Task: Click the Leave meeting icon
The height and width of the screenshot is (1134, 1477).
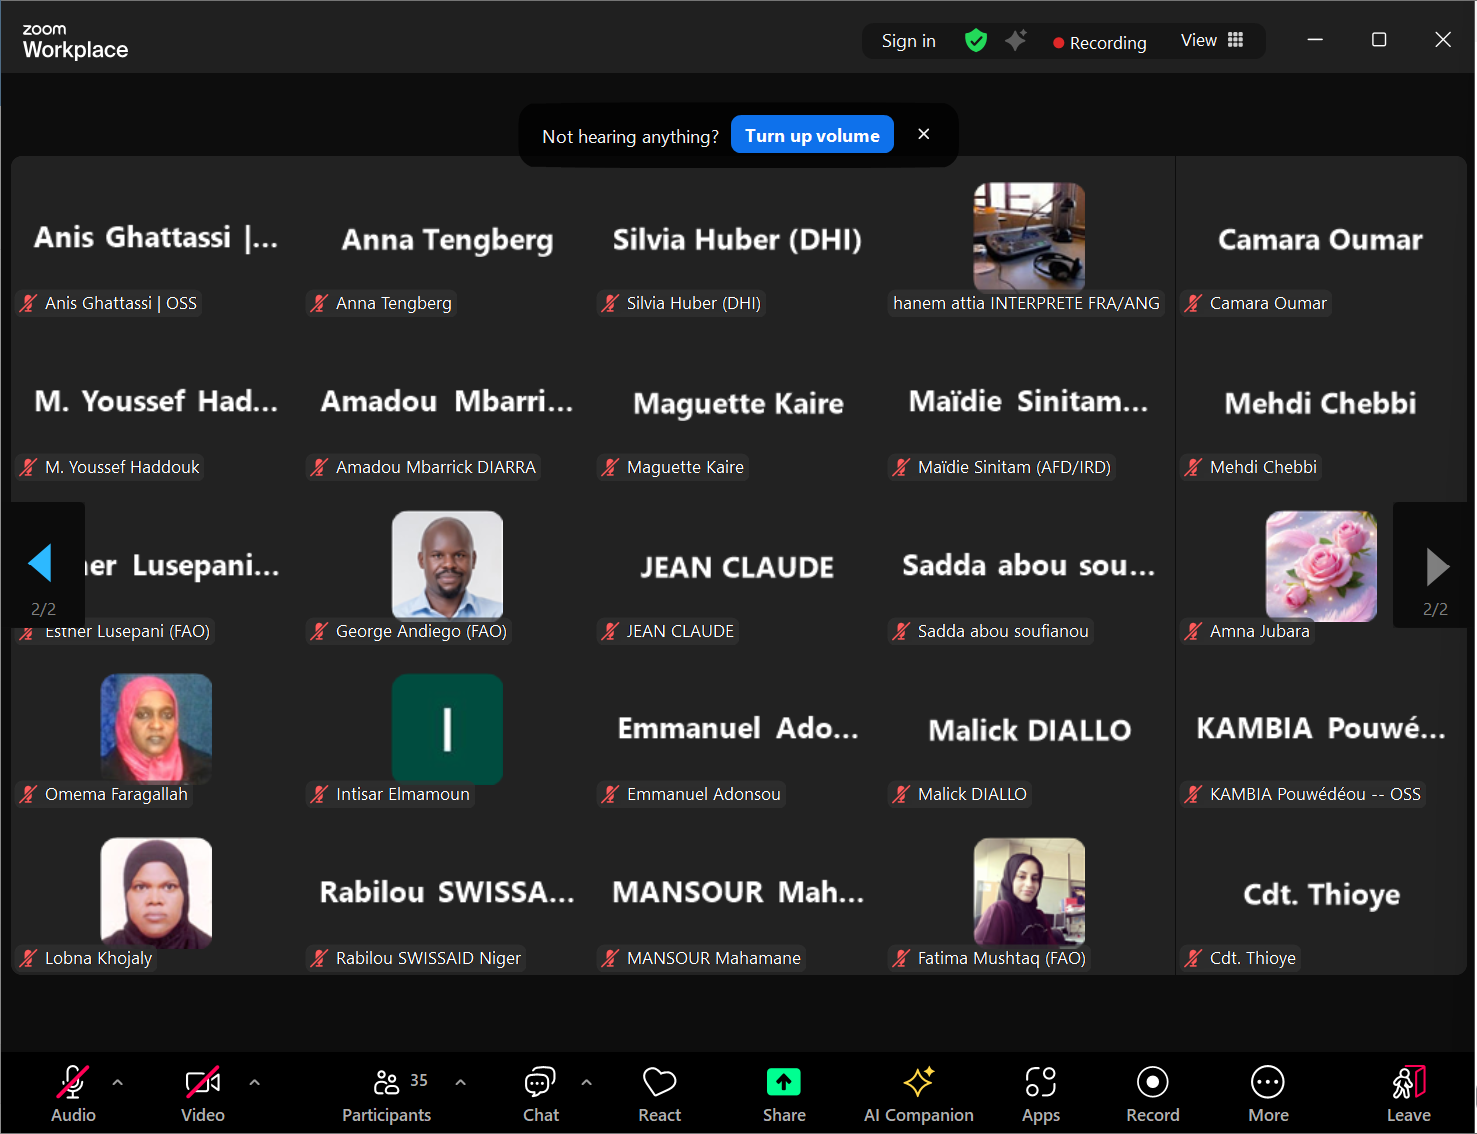Action: 1408,1083
